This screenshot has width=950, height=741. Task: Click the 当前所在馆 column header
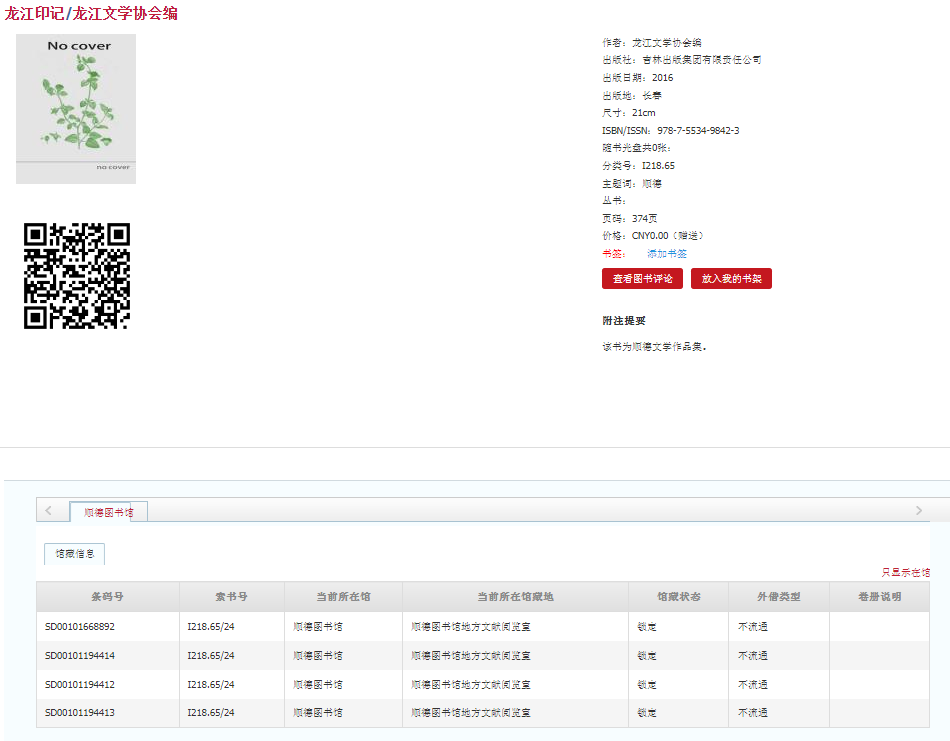click(343, 597)
